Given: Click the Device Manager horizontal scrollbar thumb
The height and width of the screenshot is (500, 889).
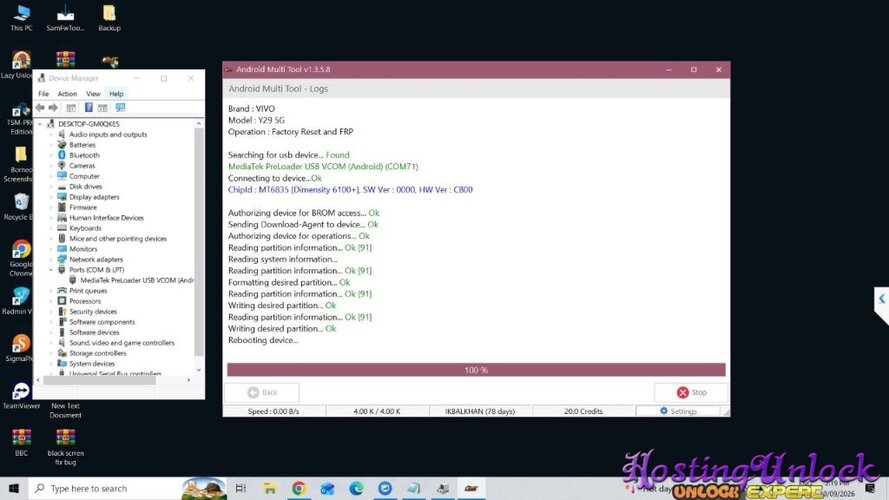Looking at the screenshot, I should coord(99,380).
